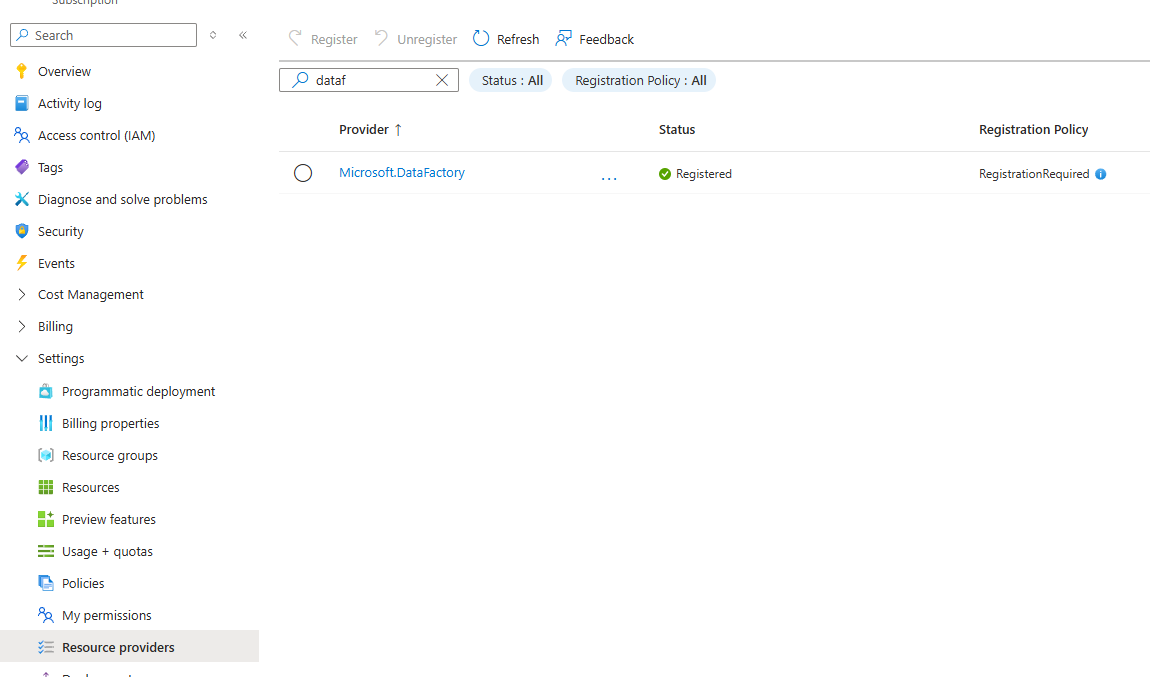
Task: Collapse the Settings section
Action: coord(61,358)
